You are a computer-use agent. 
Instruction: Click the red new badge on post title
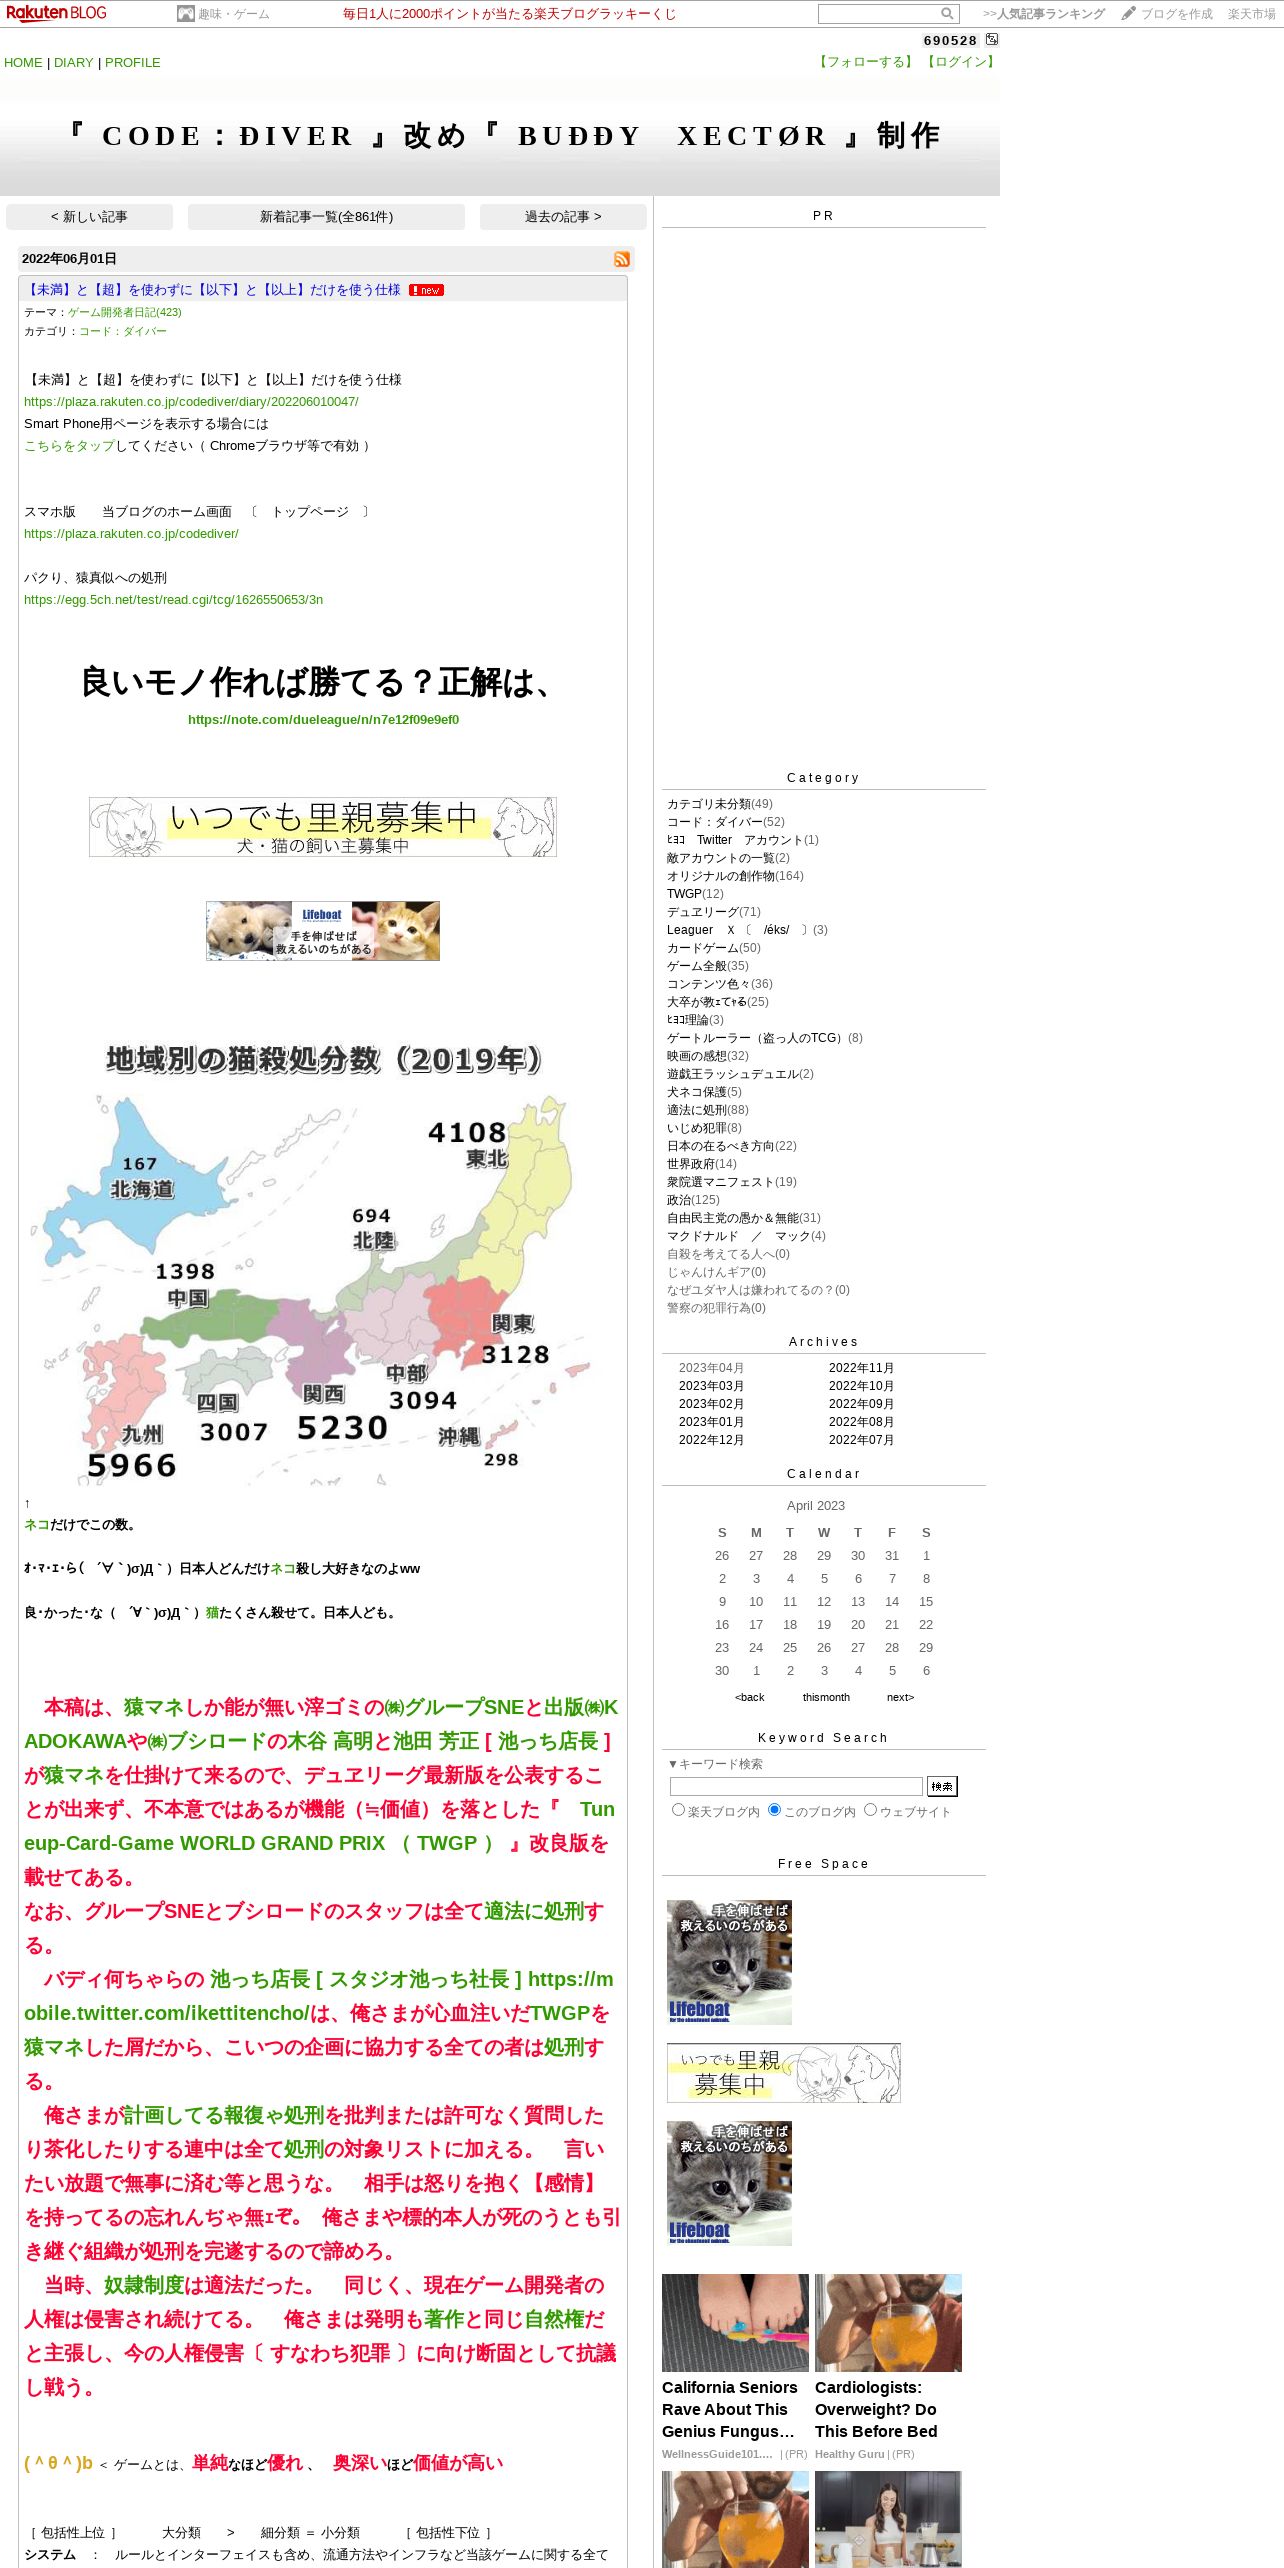[427, 290]
